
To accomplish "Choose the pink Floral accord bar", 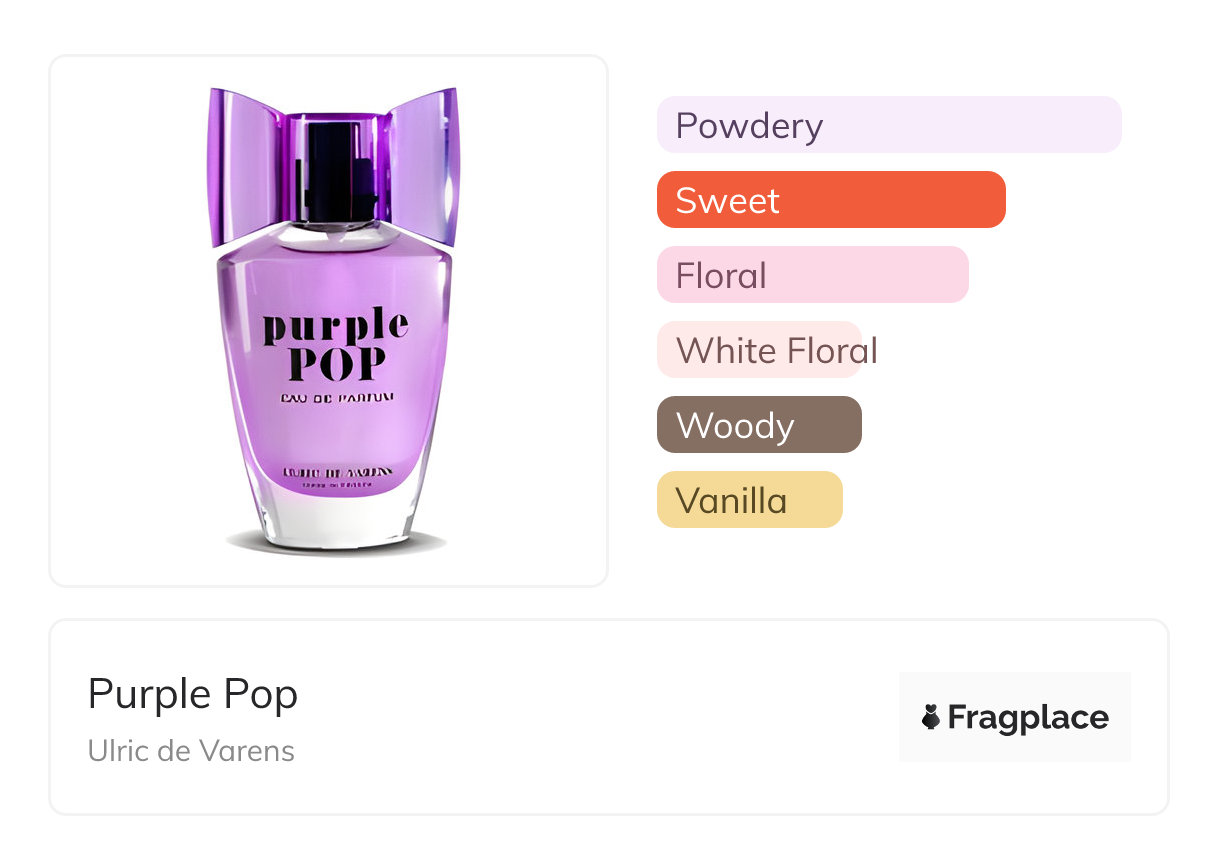I will 812,275.
